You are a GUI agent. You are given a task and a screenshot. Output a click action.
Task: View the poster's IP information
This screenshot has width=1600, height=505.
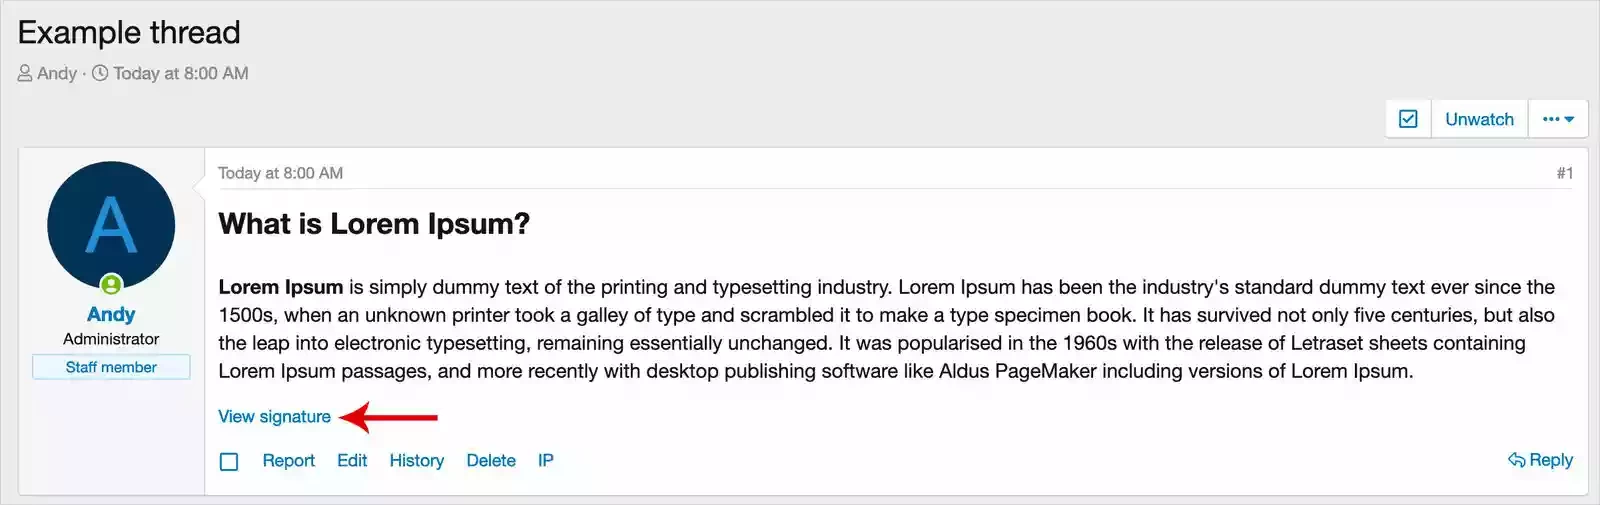pos(545,461)
